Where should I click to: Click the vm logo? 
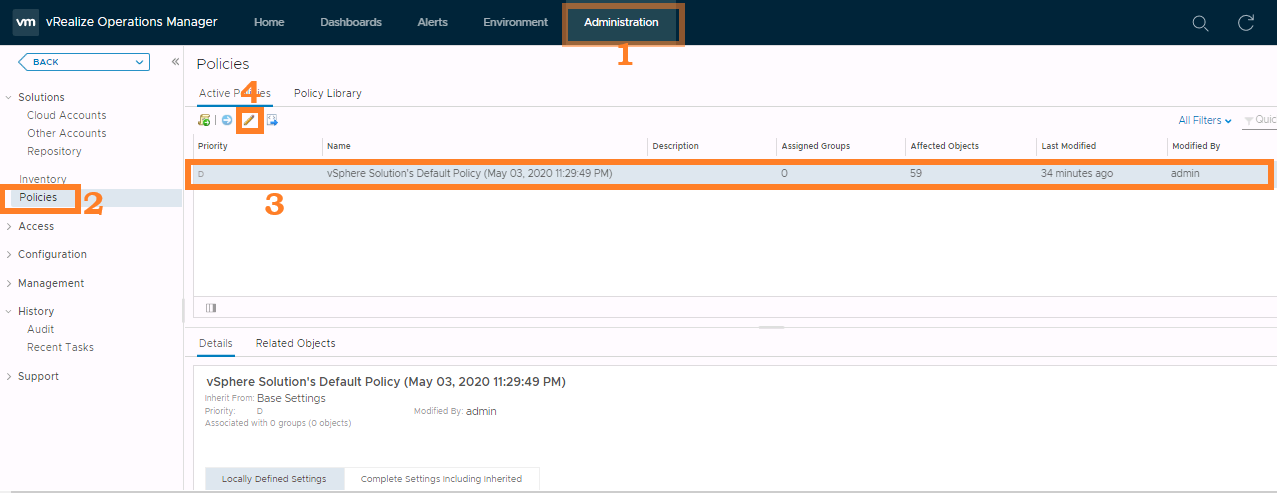click(x=26, y=22)
